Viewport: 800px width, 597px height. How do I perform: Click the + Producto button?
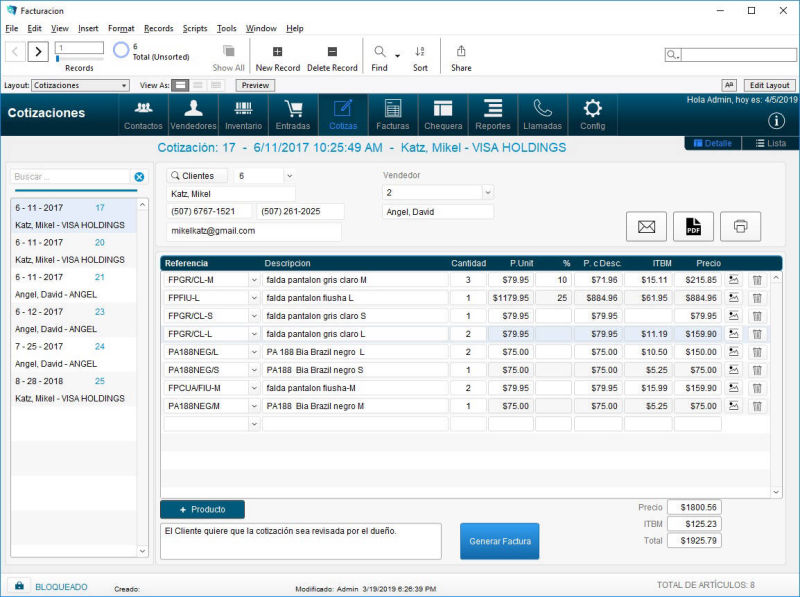(202, 509)
